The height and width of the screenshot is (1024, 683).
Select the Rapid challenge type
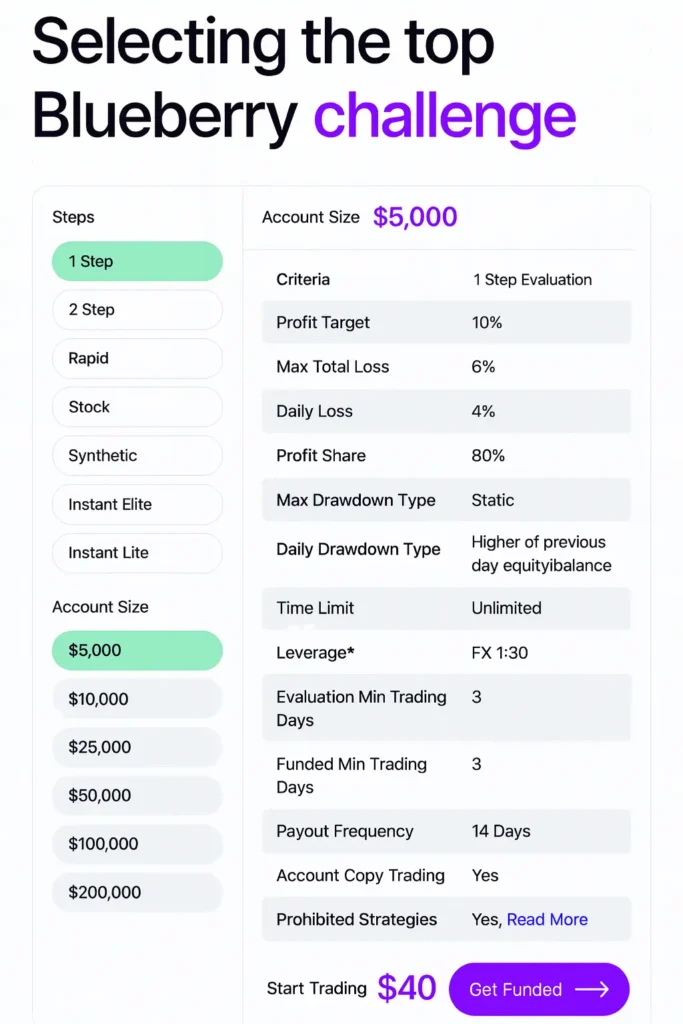137,359
